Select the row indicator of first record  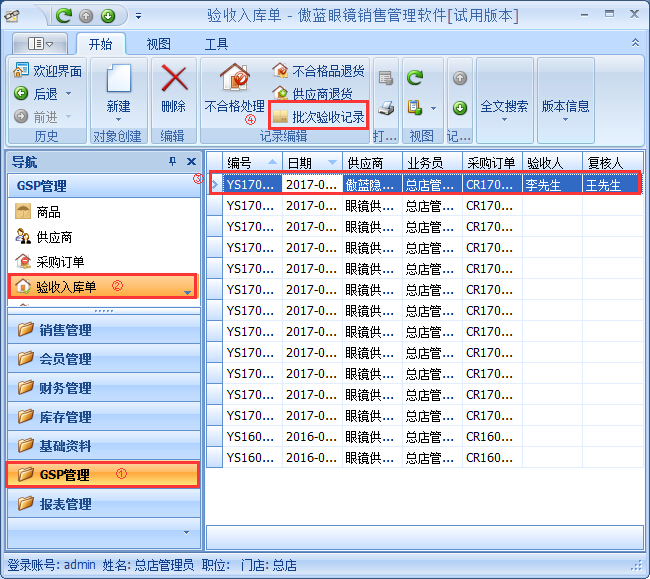click(x=214, y=184)
